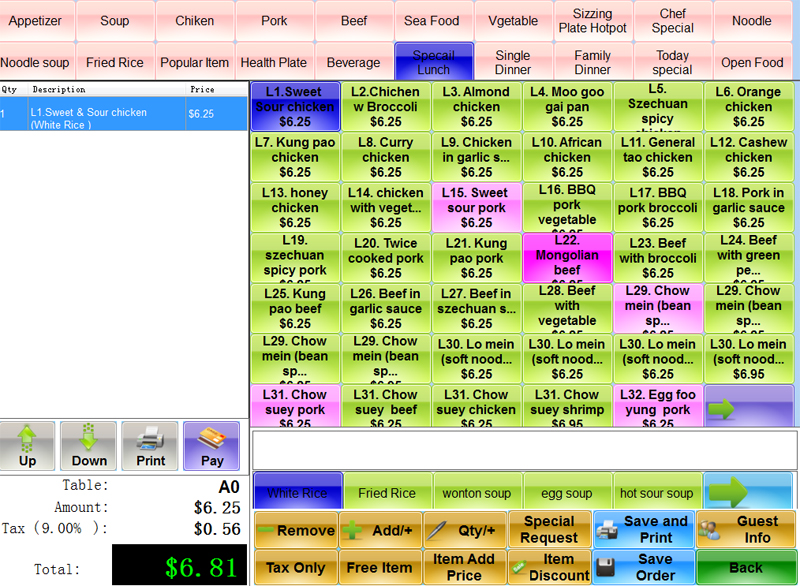The image size is (800, 586).
Task: Add L22 Mongolian beef to order
Action: (x=567, y=257)
